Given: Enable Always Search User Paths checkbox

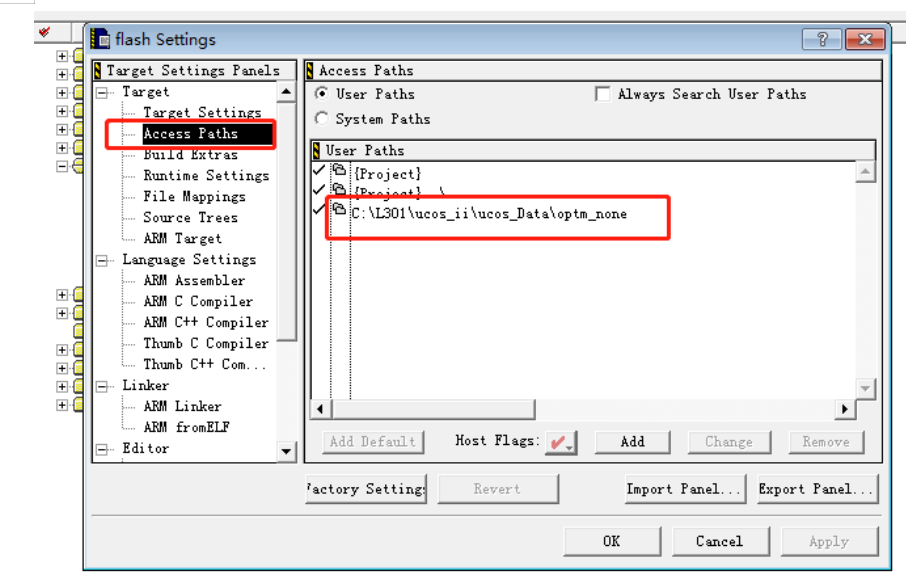Looking at the screenshot, I should 603,94.
